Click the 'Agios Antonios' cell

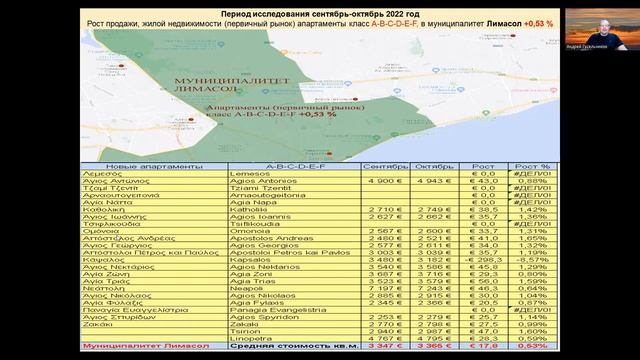click(295, 181)
